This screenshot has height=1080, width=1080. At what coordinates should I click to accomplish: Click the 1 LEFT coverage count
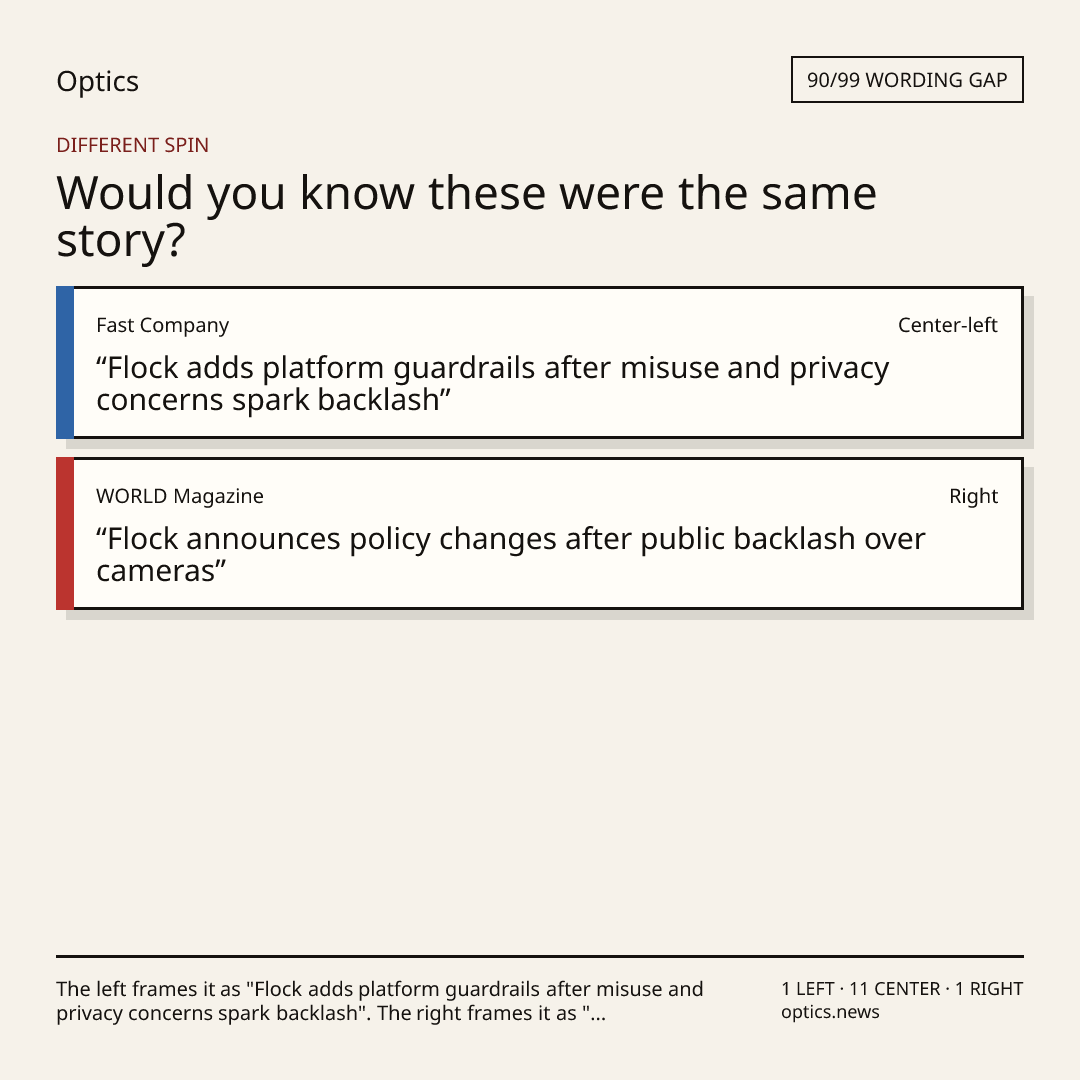point(807,989)
